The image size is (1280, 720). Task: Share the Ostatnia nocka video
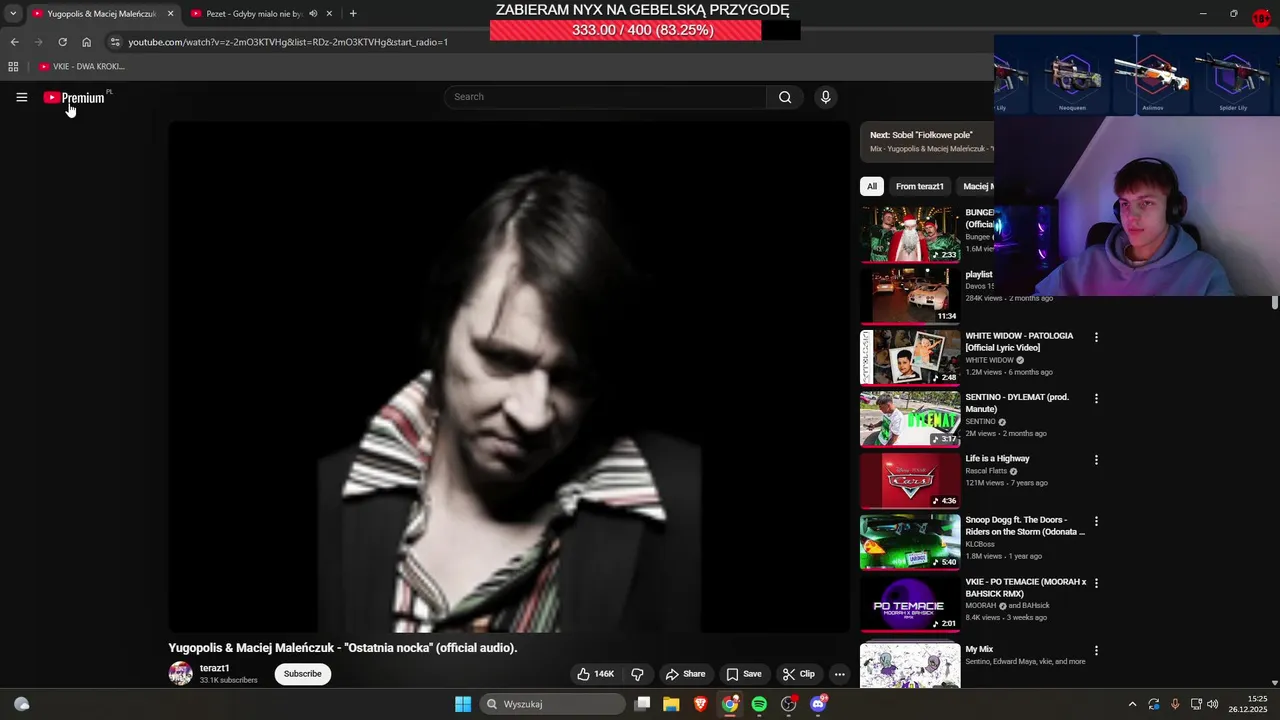pos(686,674)
